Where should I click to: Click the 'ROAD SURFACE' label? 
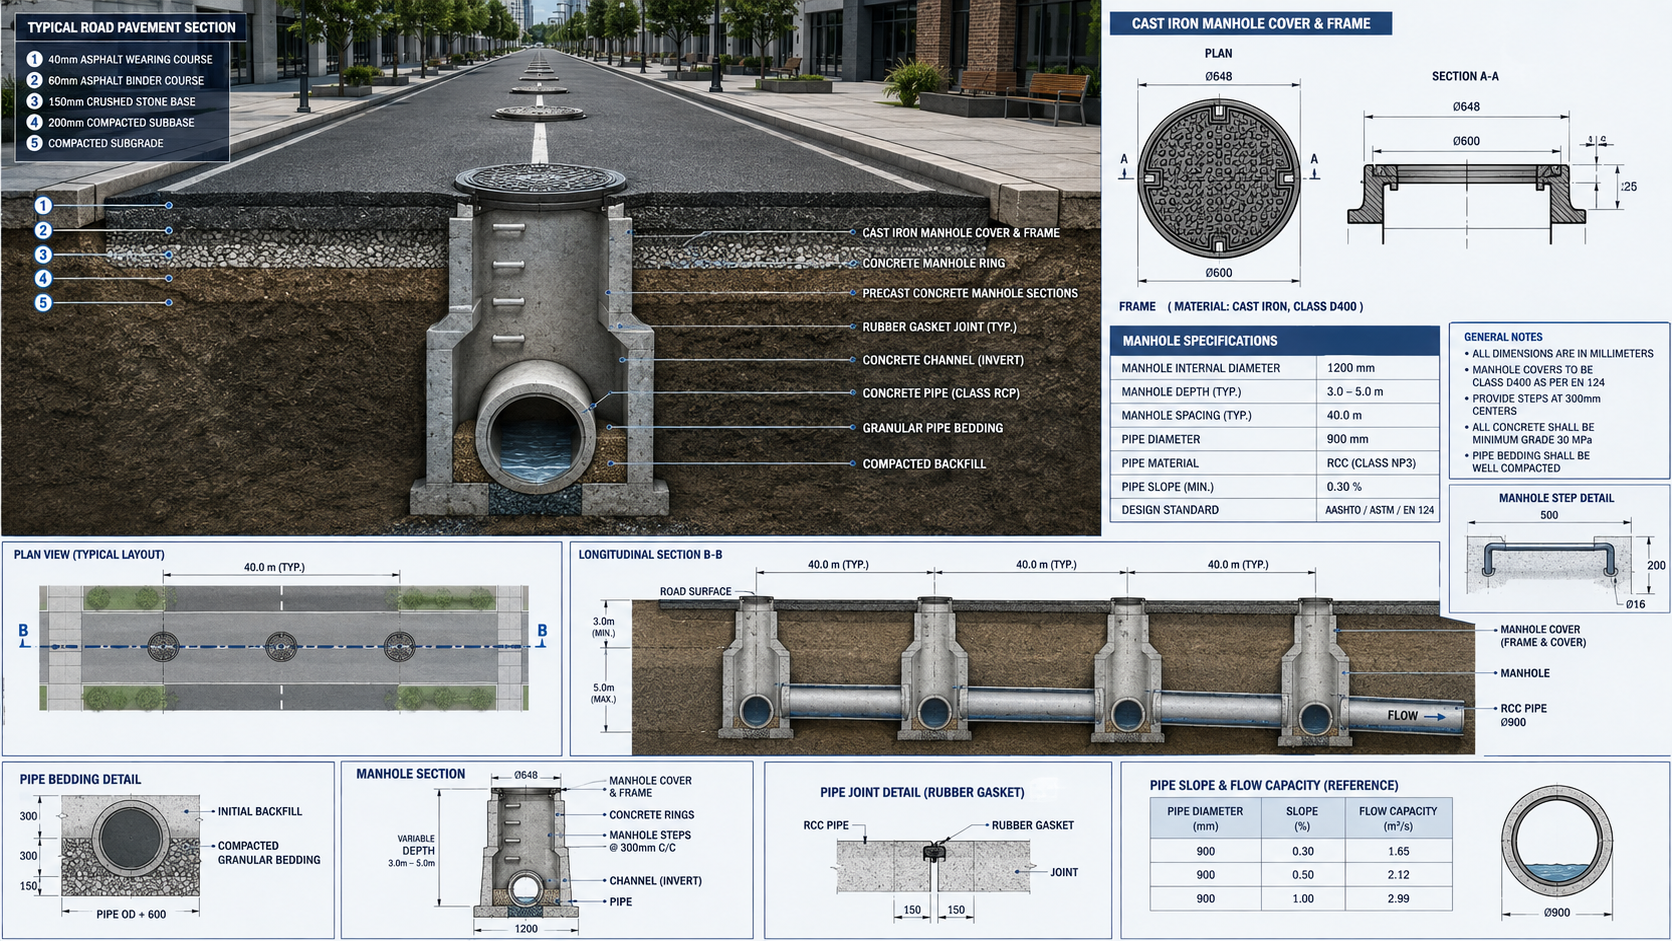point(695,592)
